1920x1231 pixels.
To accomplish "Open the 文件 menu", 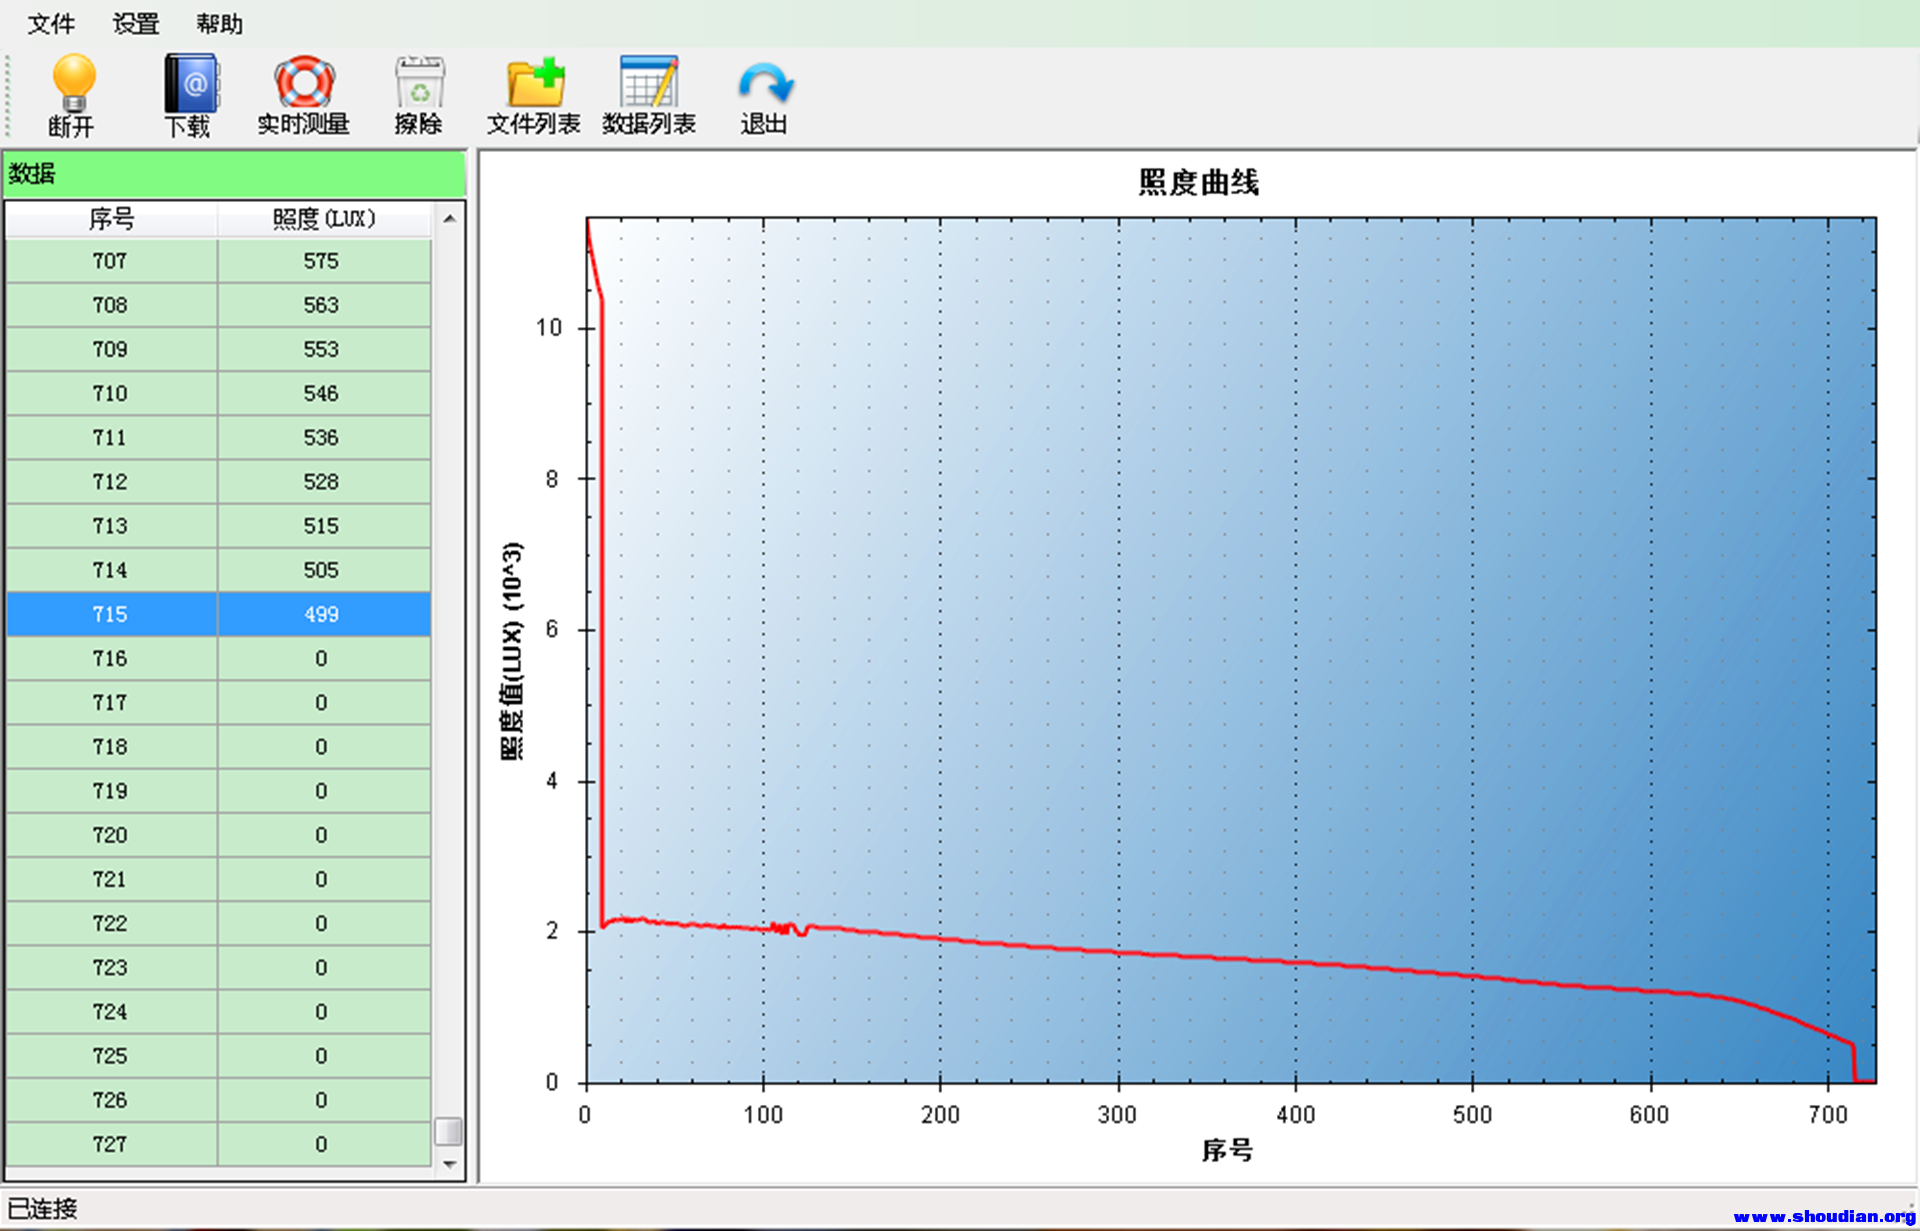I will (50, 23).
